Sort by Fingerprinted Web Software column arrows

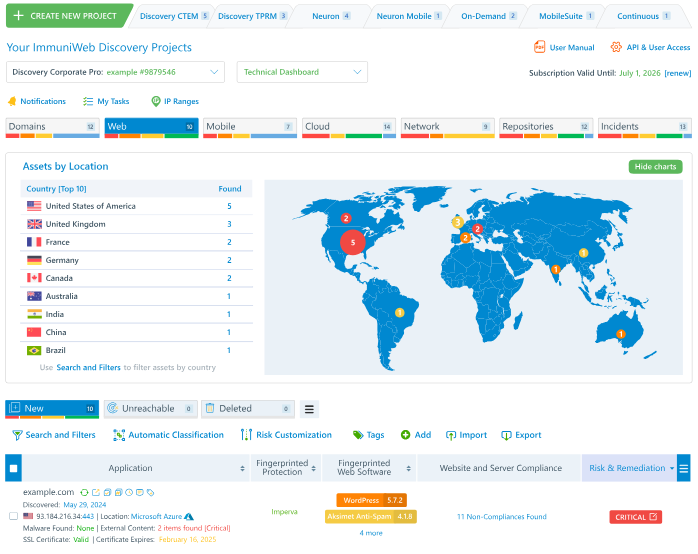pos(408,469)
